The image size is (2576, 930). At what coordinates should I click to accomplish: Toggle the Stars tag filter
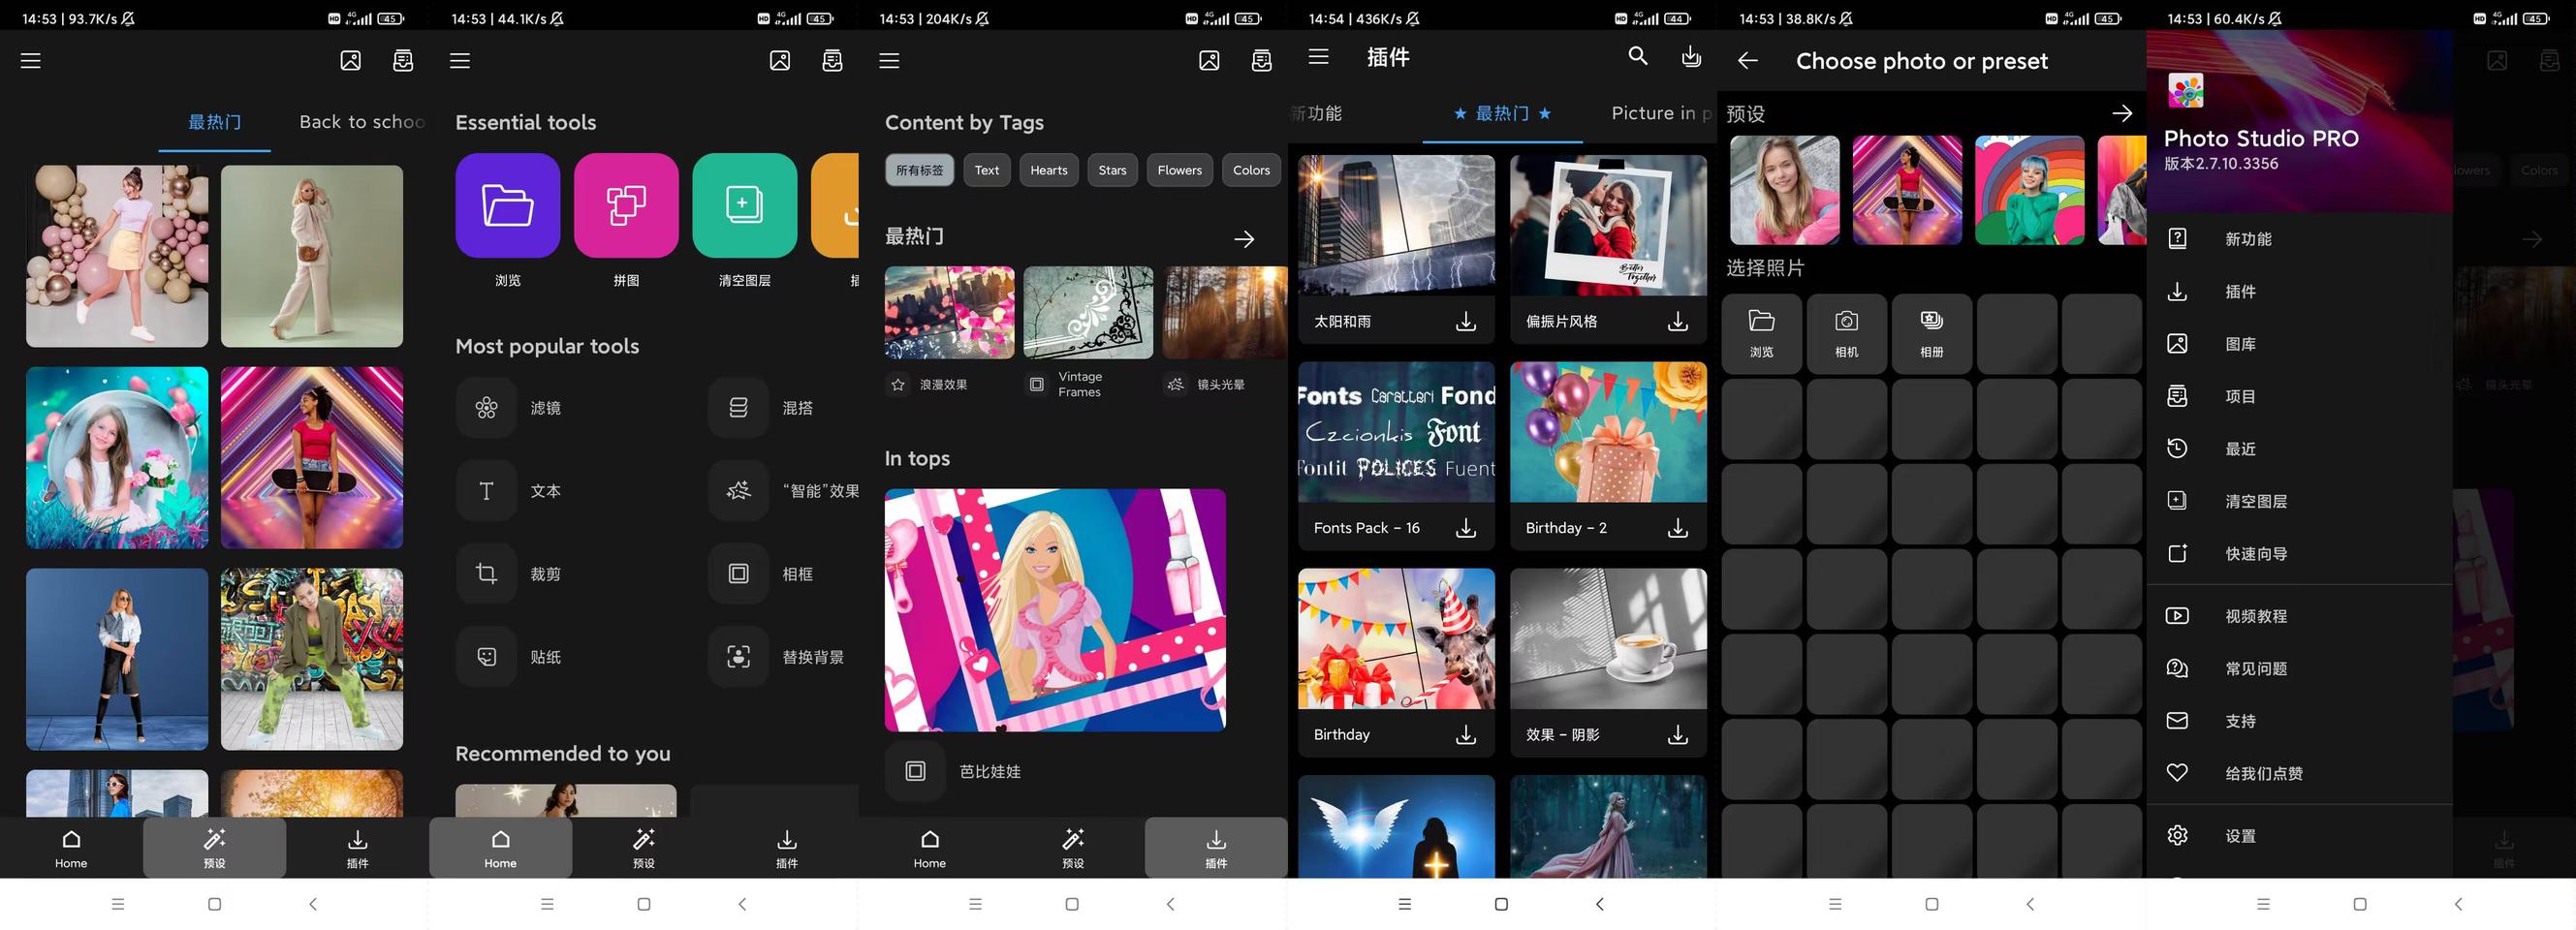(1112, 170)
